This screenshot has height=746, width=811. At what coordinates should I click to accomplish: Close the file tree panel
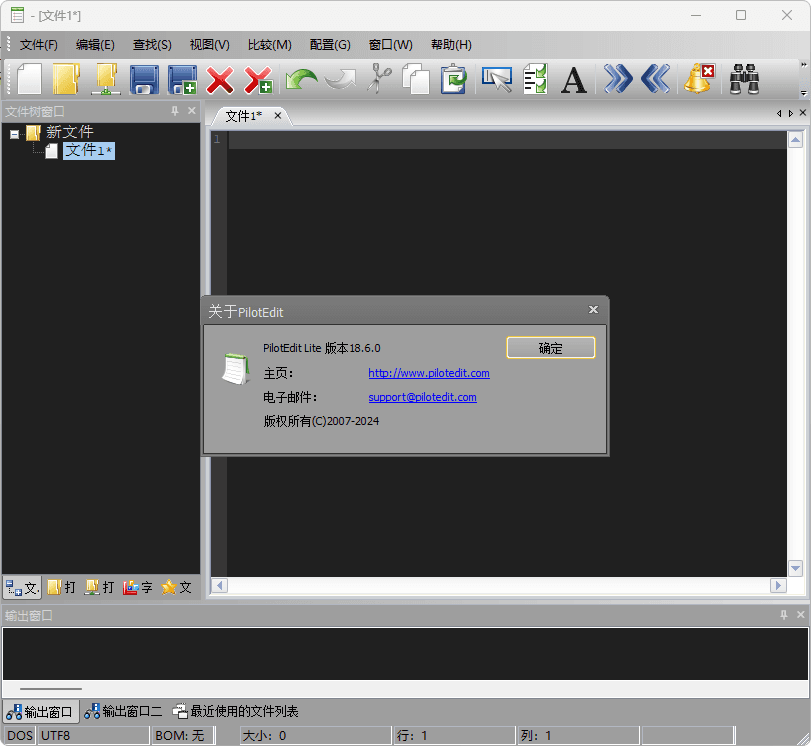click(x=192, y=111)
